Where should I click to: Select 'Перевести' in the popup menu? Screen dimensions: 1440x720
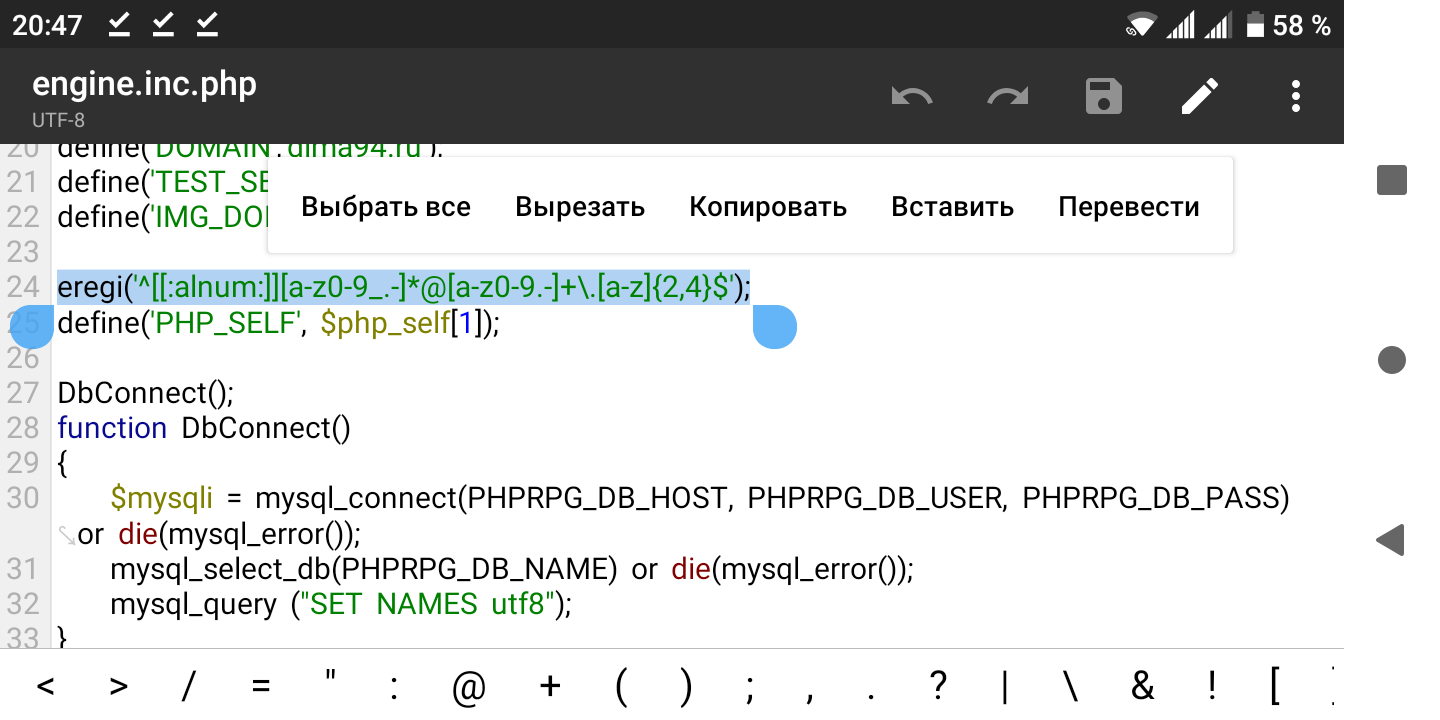pos(1128,207)
